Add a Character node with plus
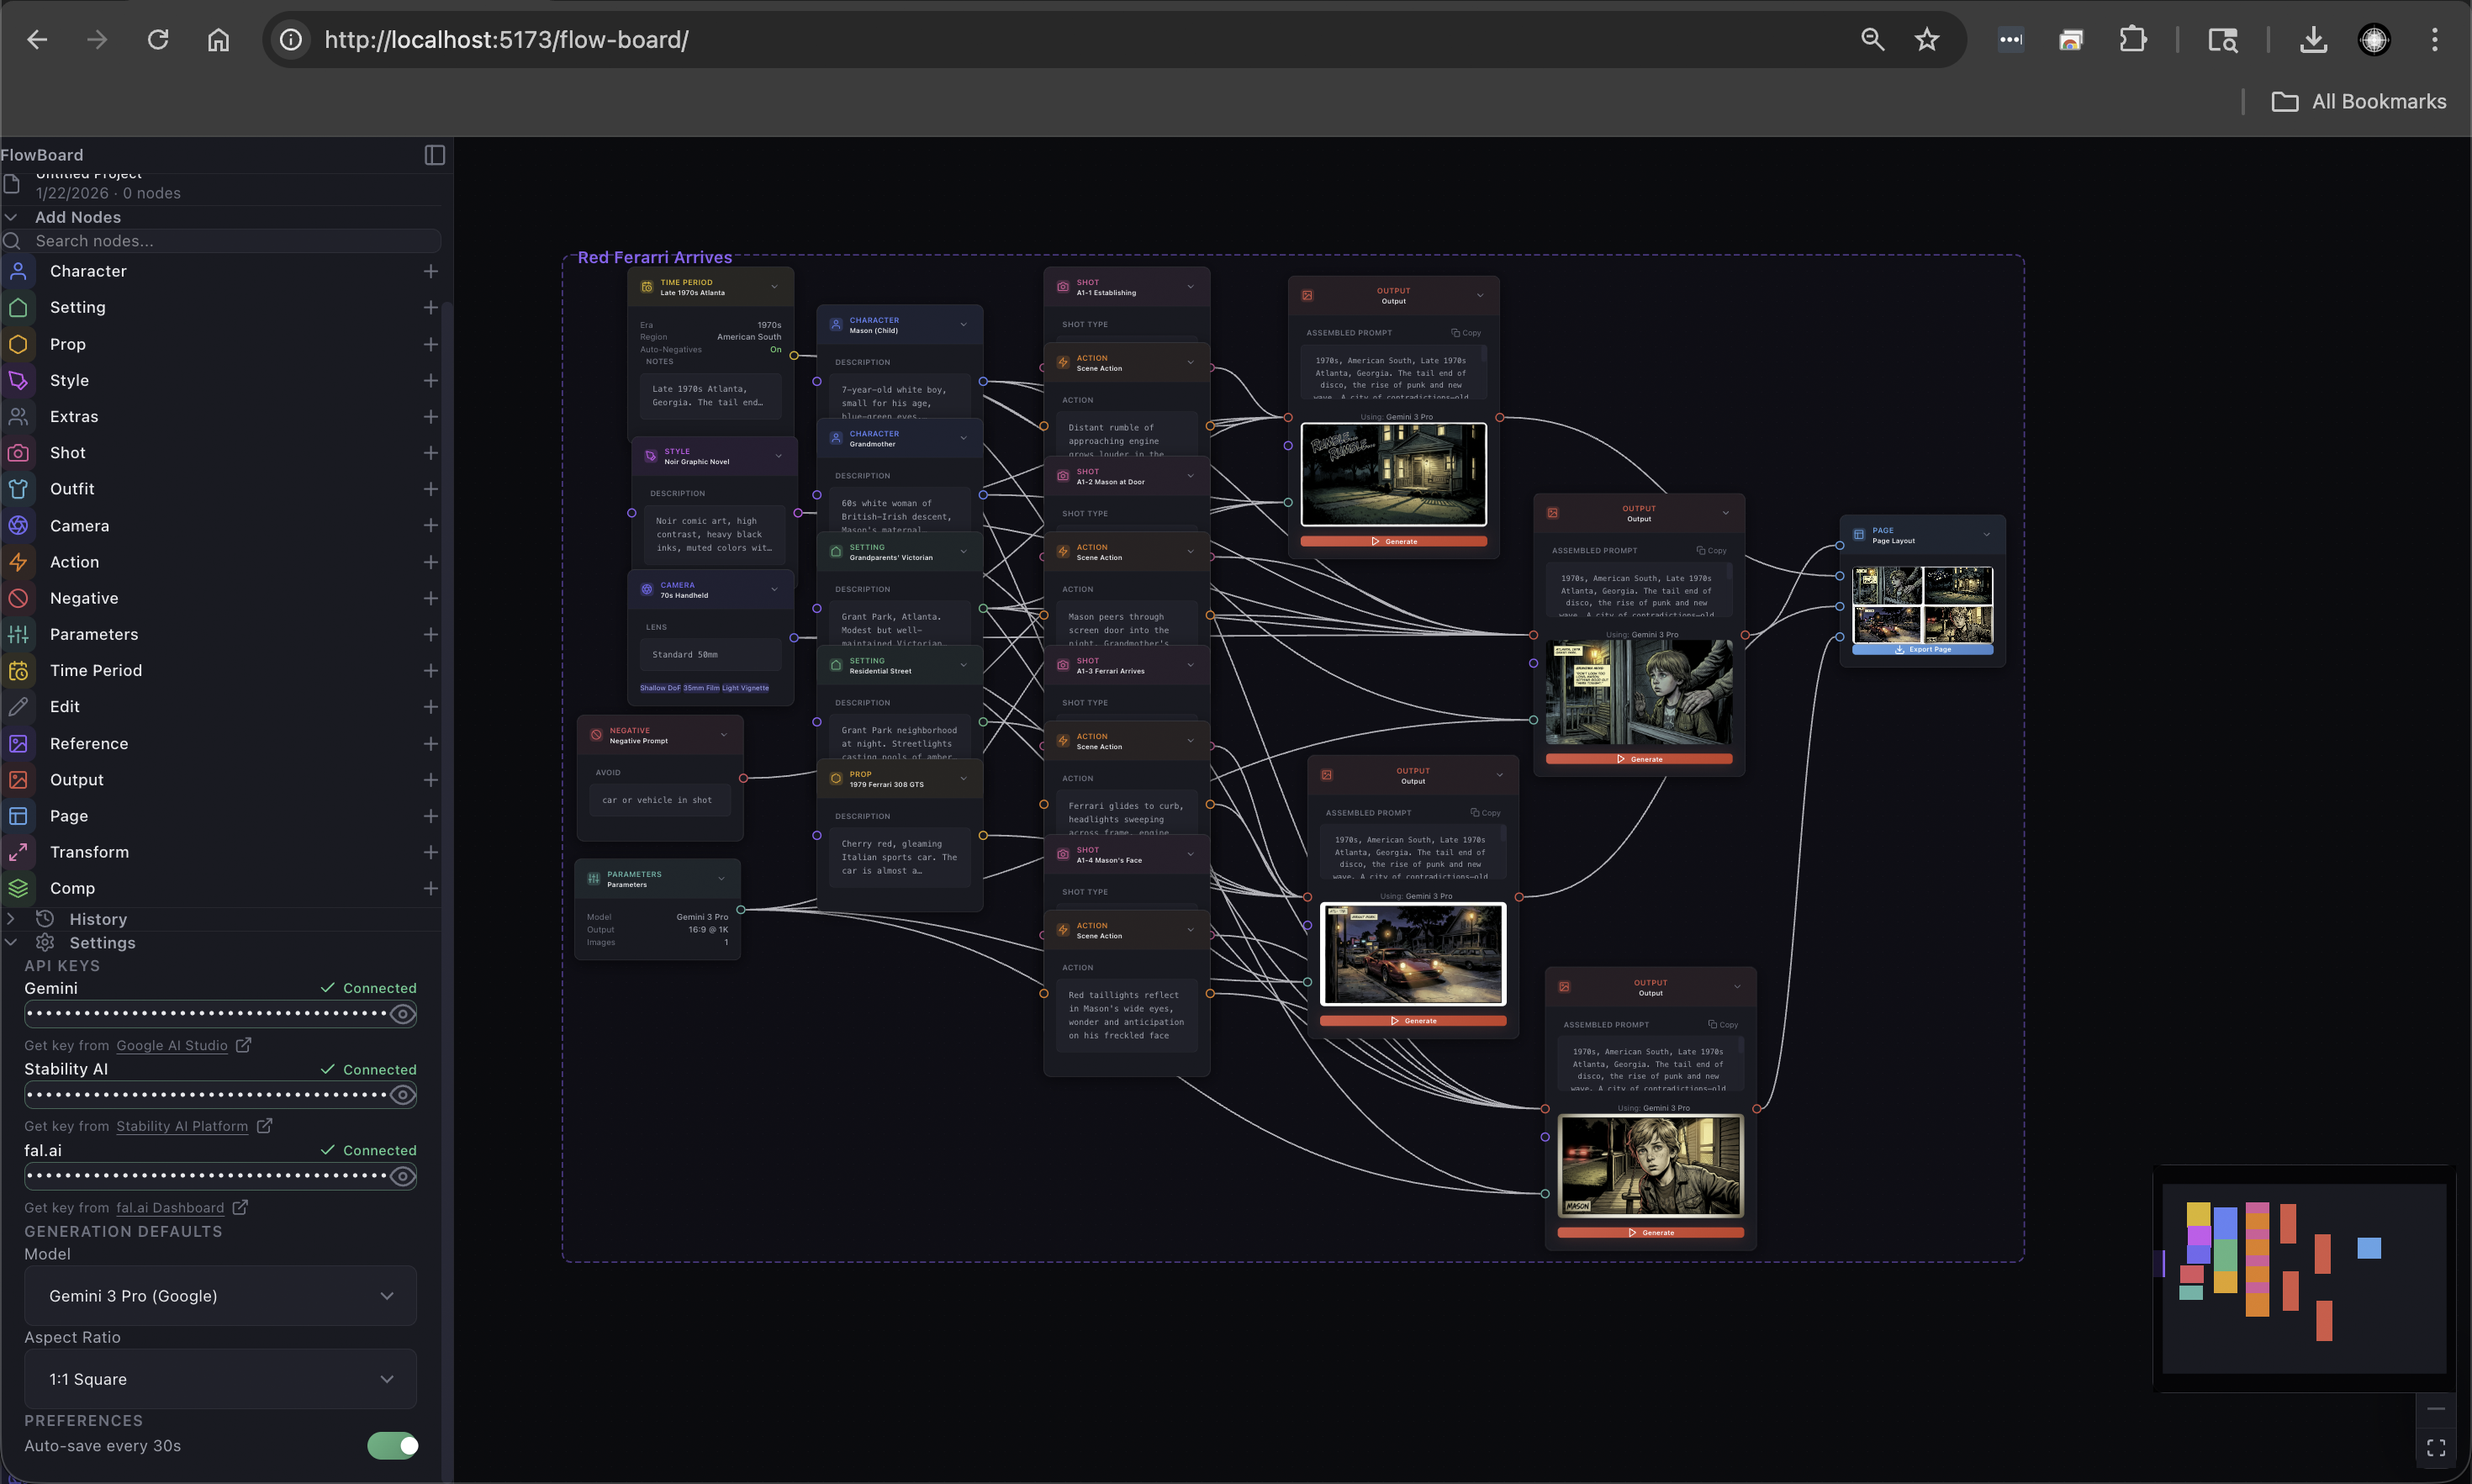Image resolution: width=2472 pixels, height=1484 pixels. tap(430, 271)
